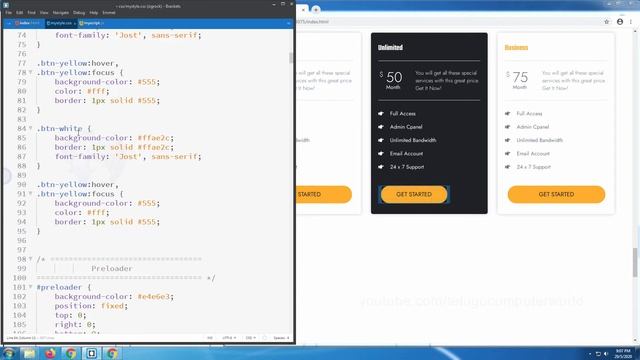The height and width of the screenshot is (360, 640).
Task: Switch to the mystyle.css editor tab
Action: pos(60,23)
